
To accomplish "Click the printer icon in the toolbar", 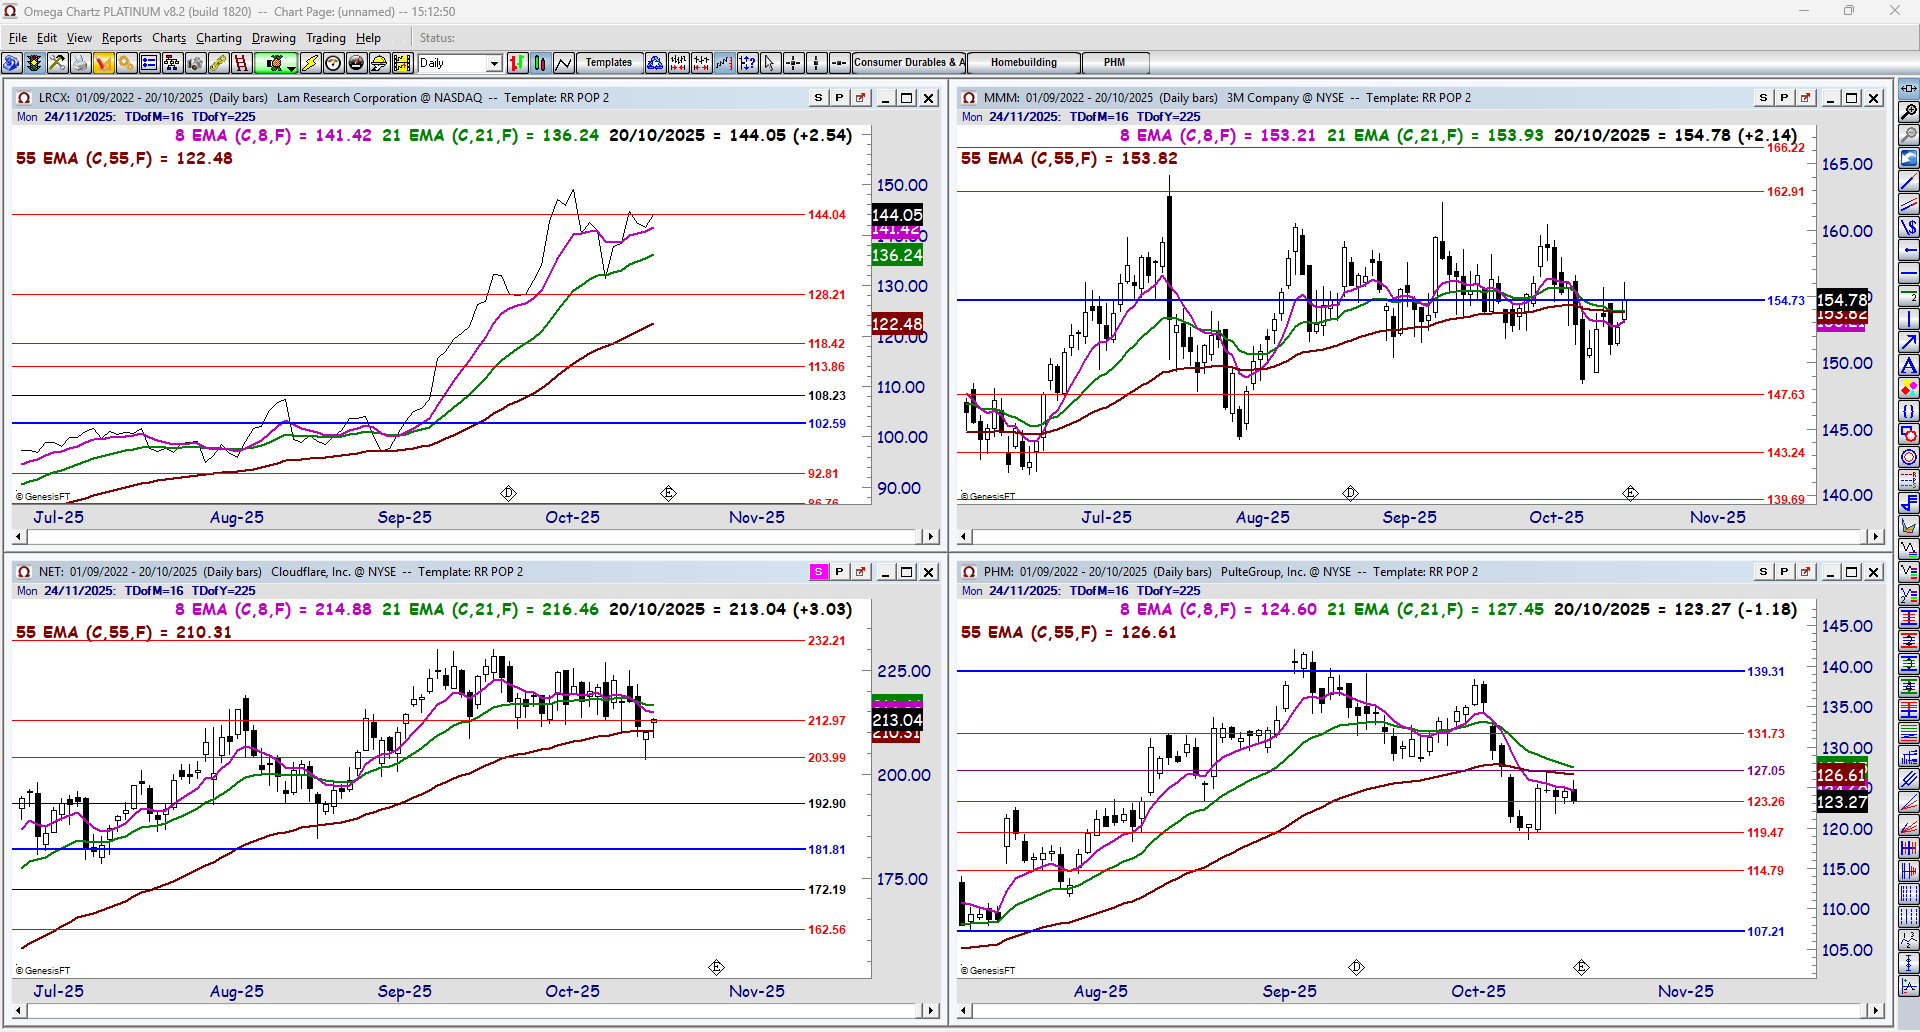I will 80,63.
